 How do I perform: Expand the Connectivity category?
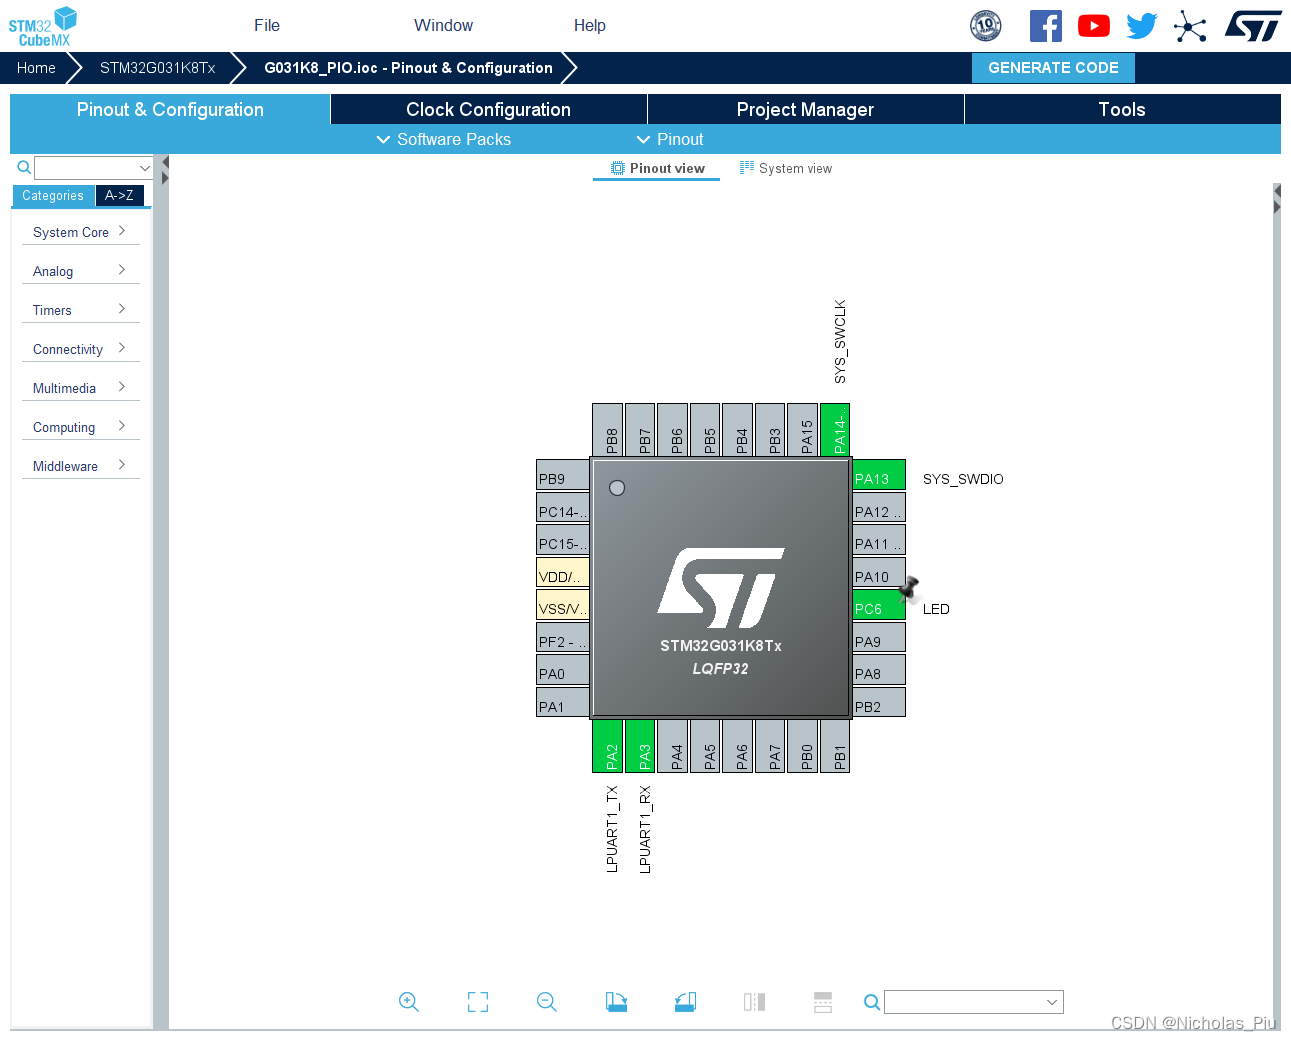click(x=79, y=349)
